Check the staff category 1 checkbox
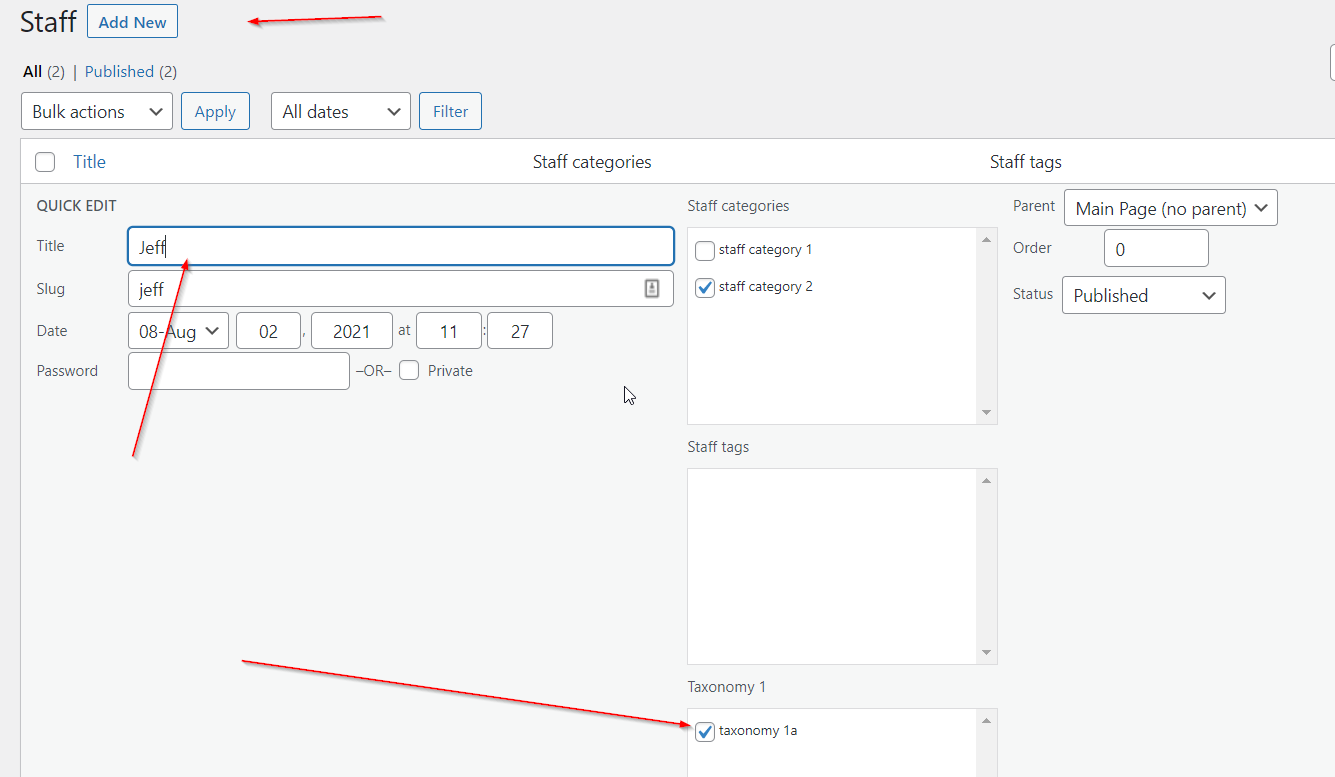 (x=705, y=250)
